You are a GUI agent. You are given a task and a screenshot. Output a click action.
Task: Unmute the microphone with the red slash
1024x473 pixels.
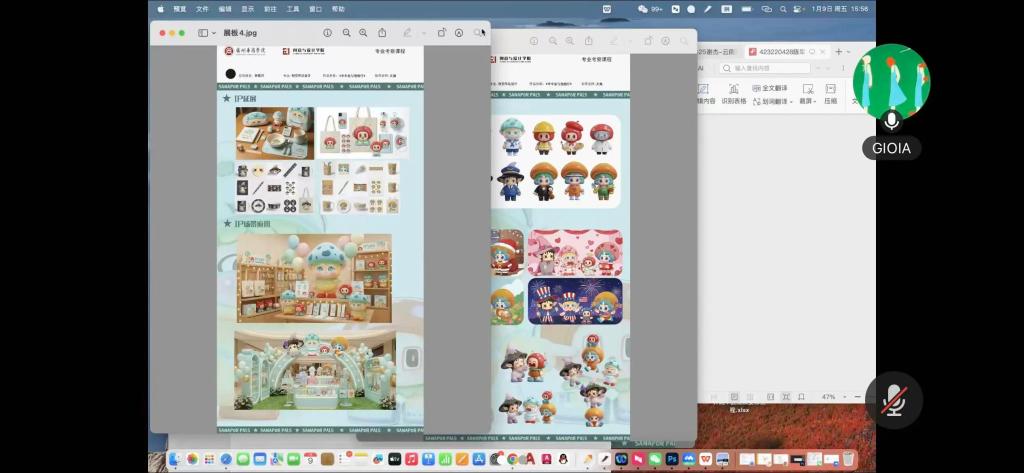893,403
